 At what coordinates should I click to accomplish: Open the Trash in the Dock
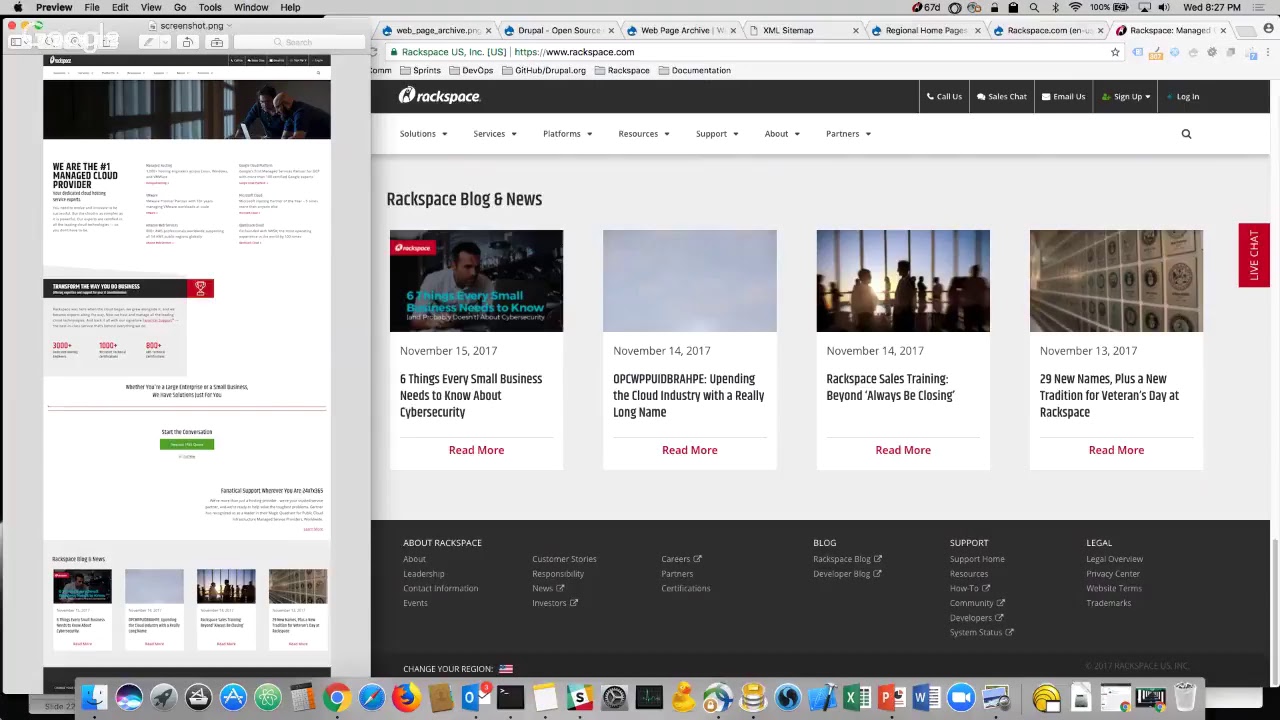tap(1185, 697)
